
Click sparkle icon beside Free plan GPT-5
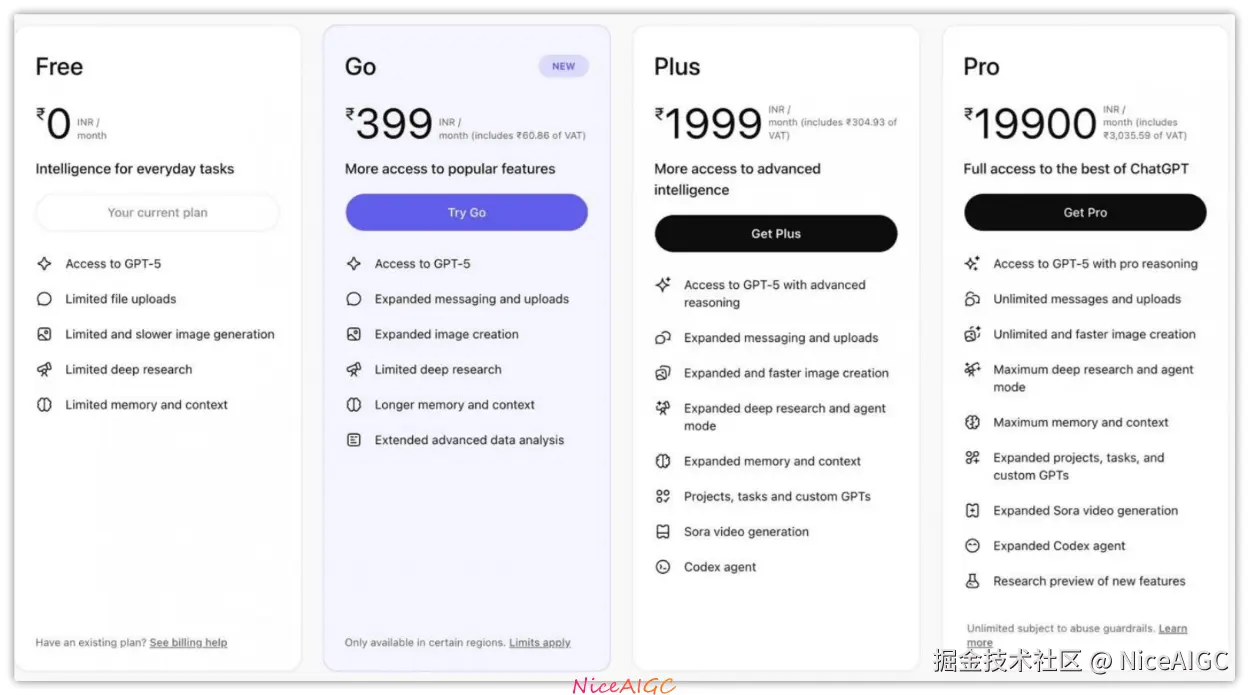tap(44, 264)
